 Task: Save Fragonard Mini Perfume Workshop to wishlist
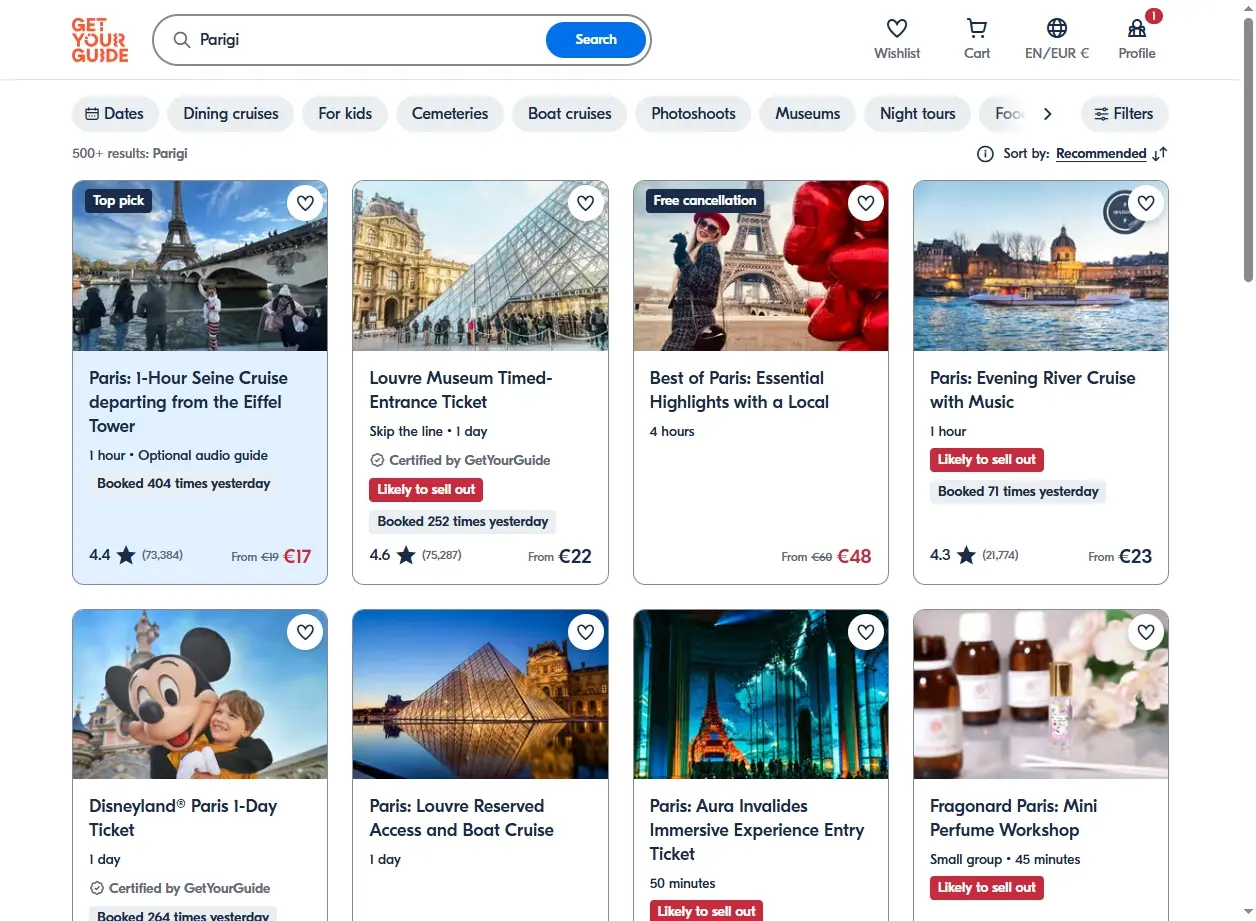[1146, 632]
